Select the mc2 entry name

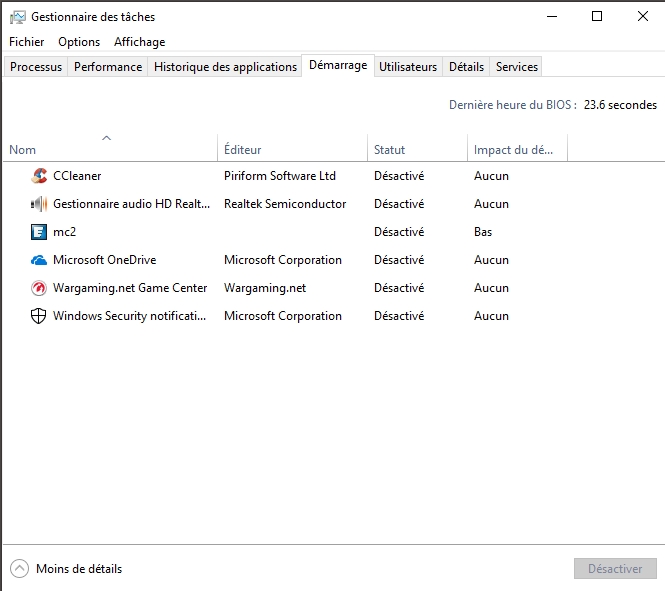point(64,232)
